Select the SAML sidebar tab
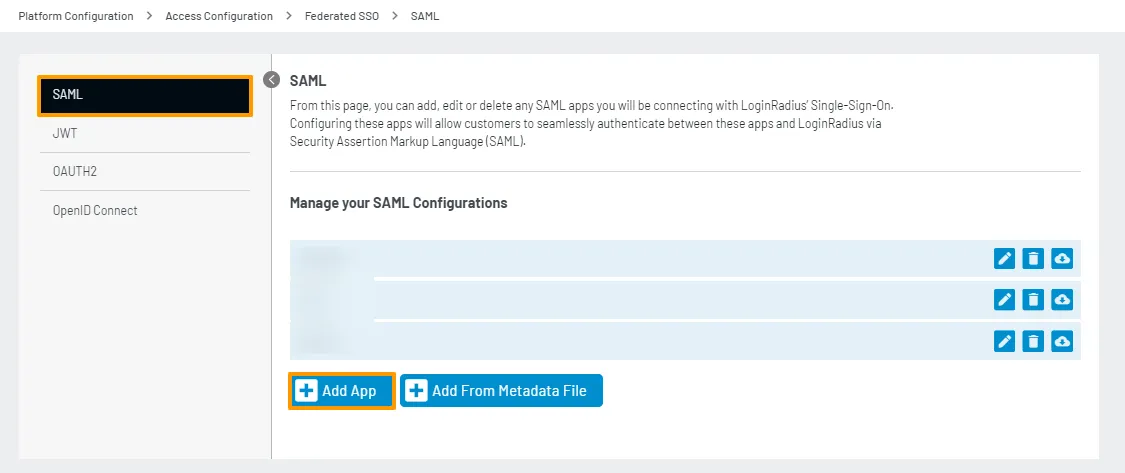Viewport: 1125px width, 473px height. [145, 95]
